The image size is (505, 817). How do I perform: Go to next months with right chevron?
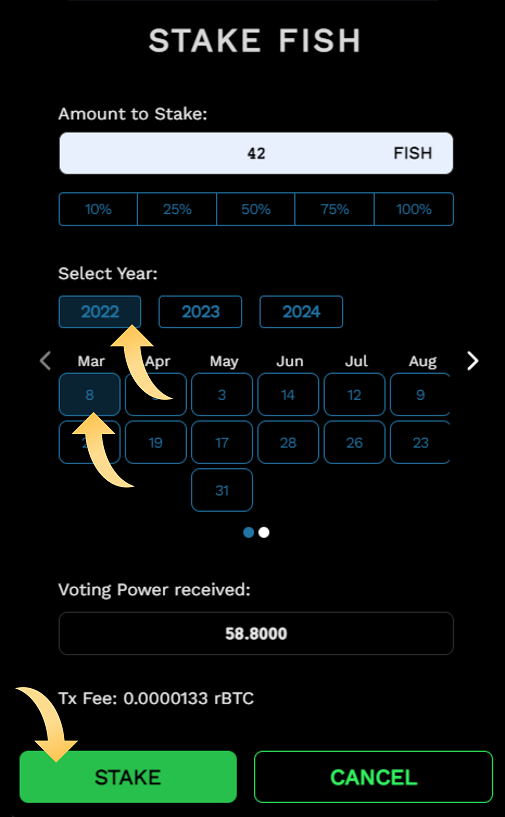[x=472, y=361]
